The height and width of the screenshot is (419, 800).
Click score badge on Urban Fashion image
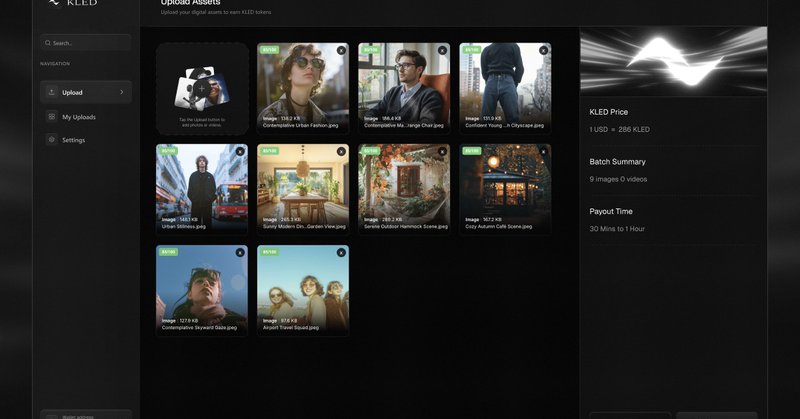click(269, 50)
